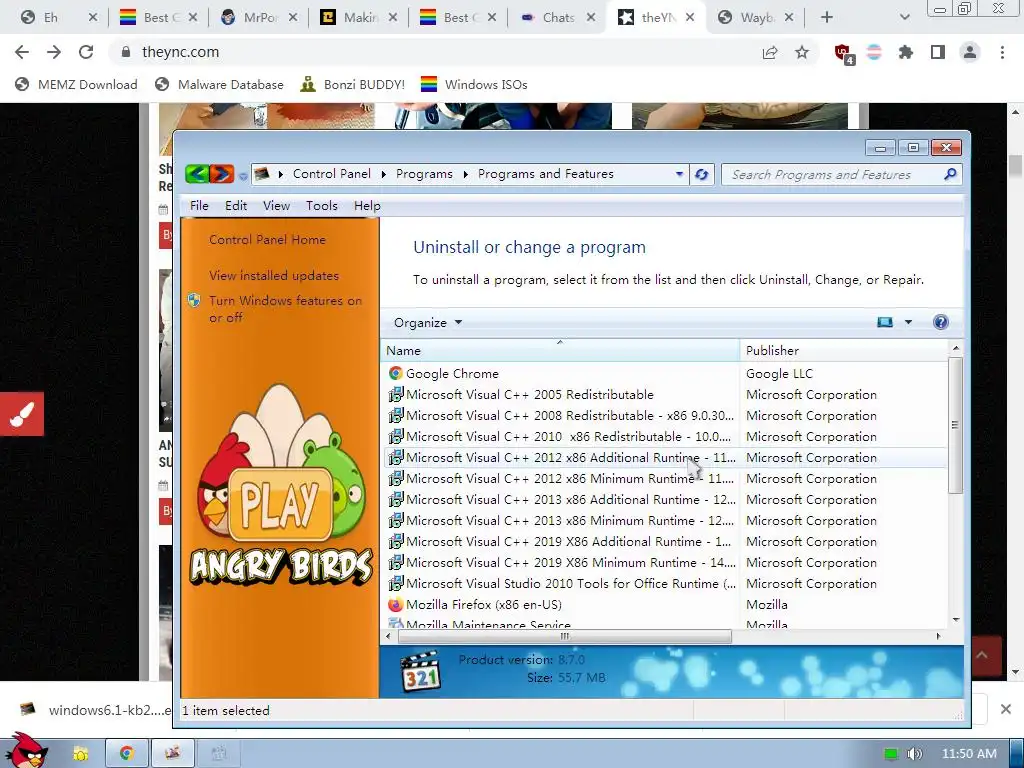Open windows6.1-kb2 downloaded file item
Viewport: 1024px width, 768px height.
95,710
